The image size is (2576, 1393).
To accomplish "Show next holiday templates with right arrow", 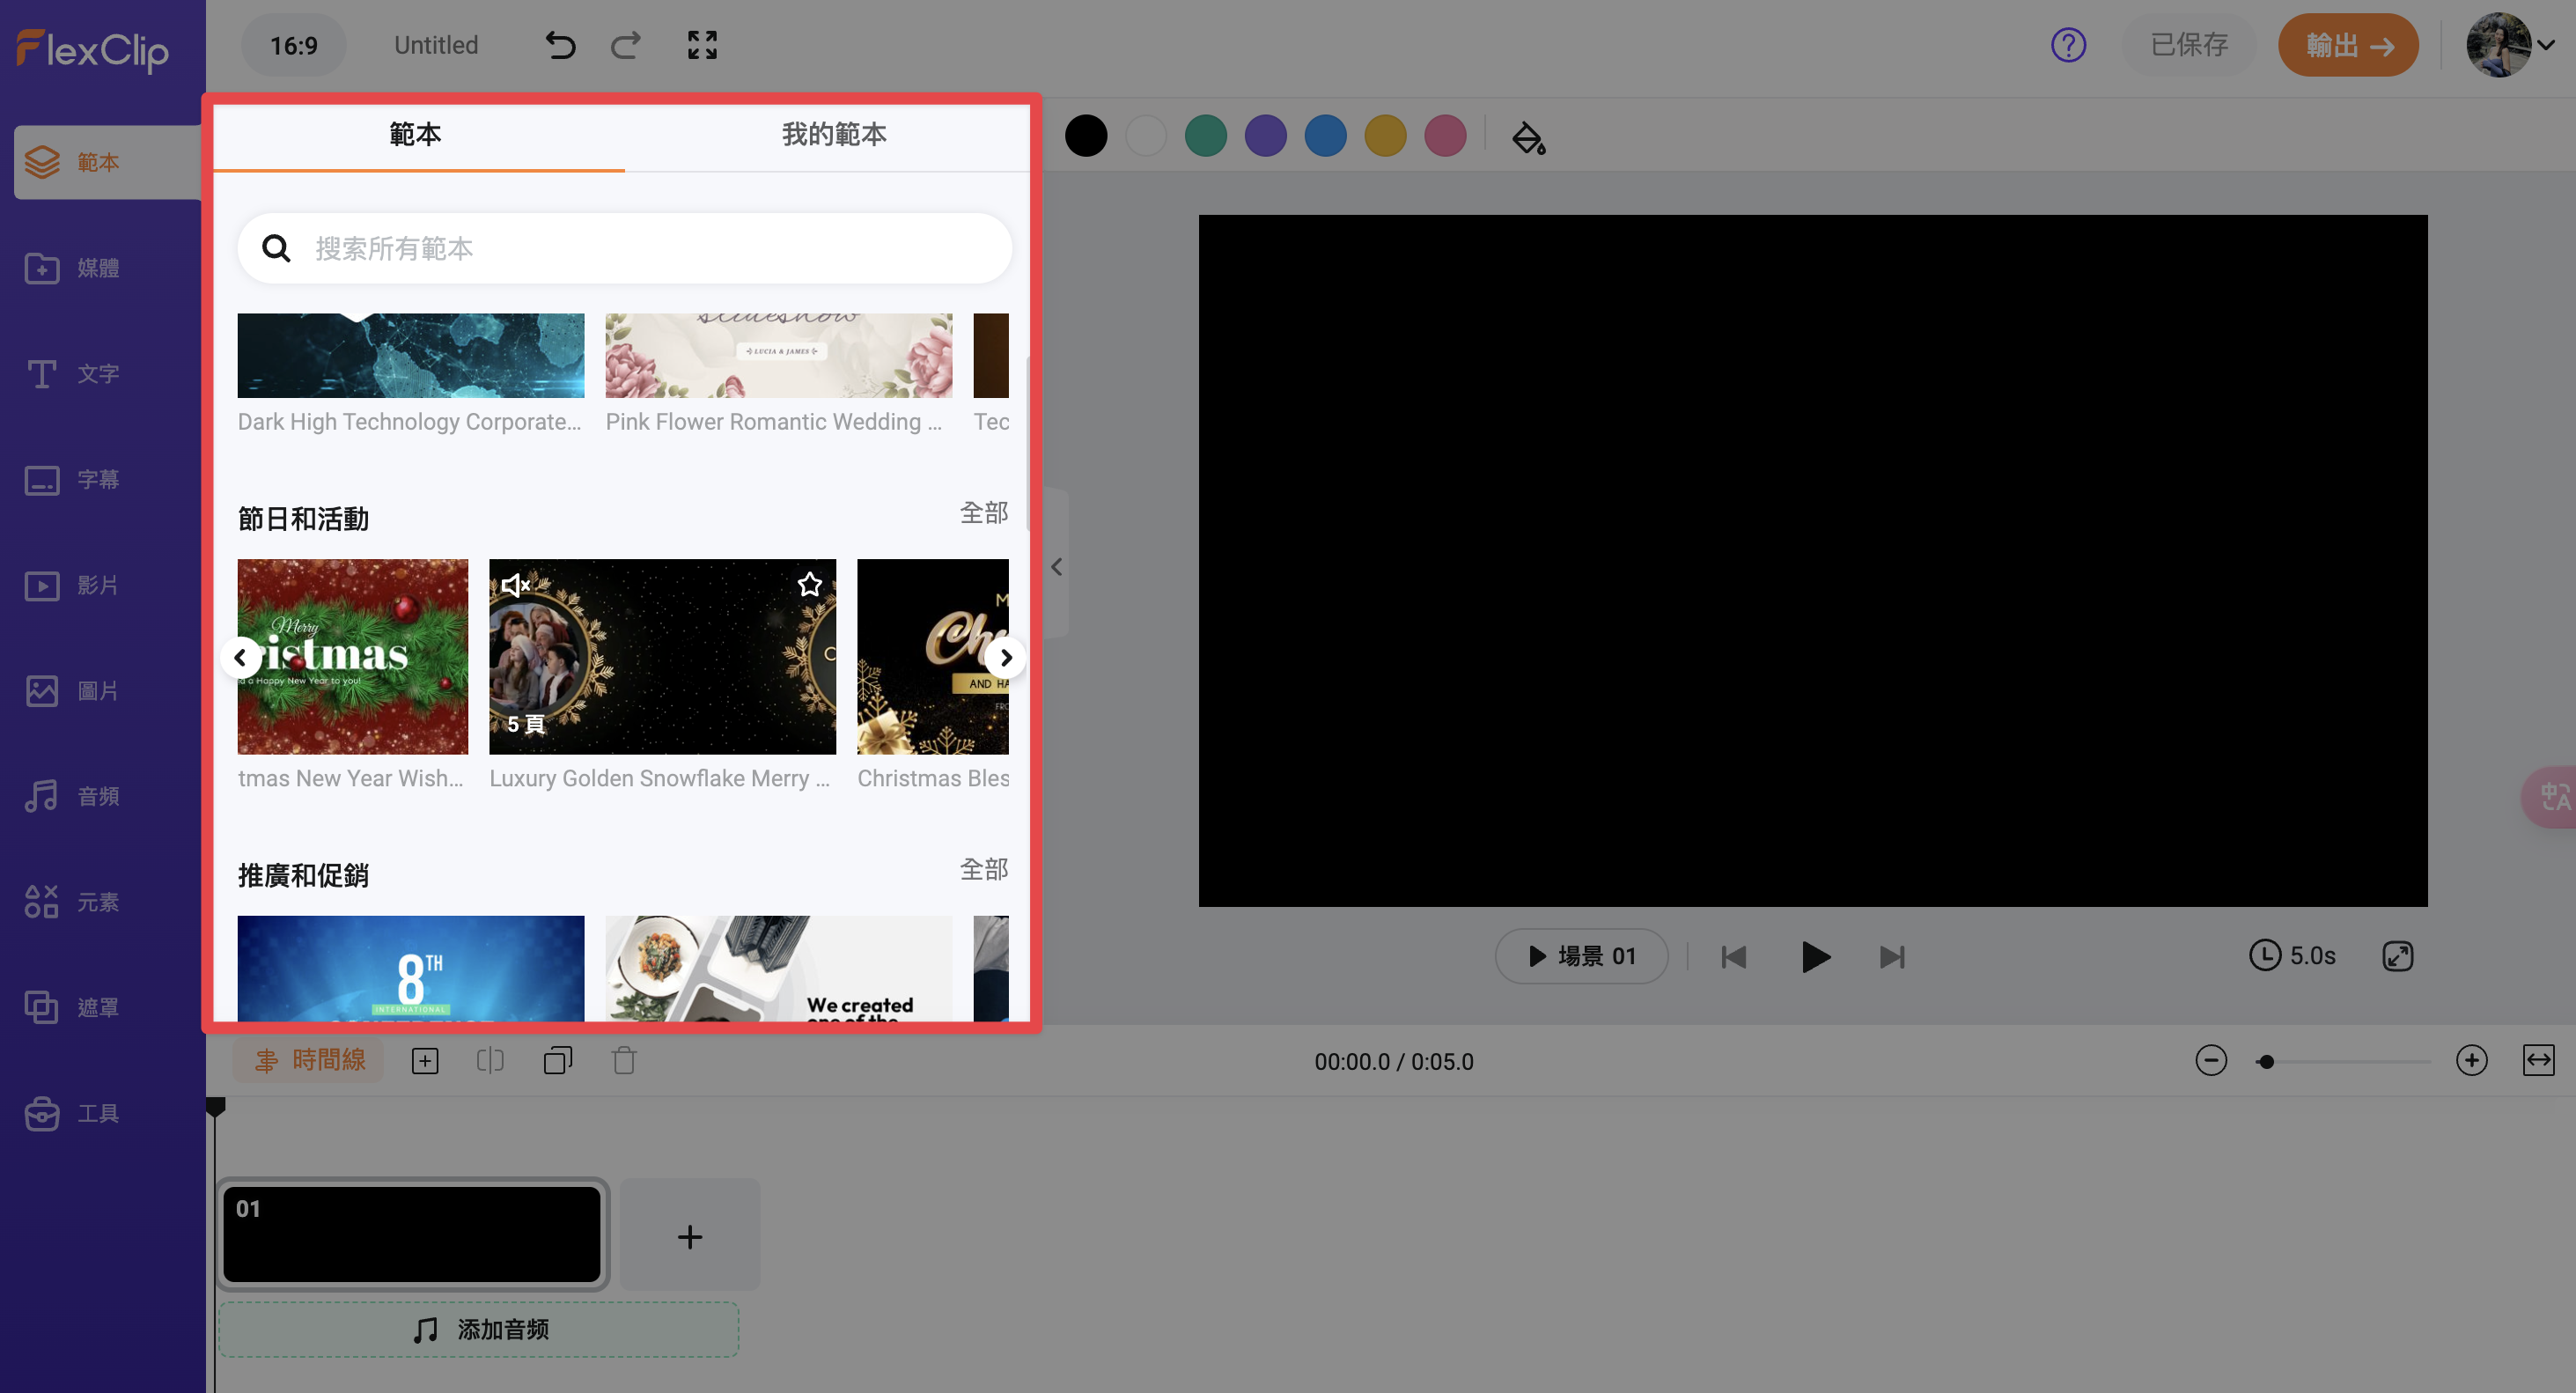I will click(1005, 658).
